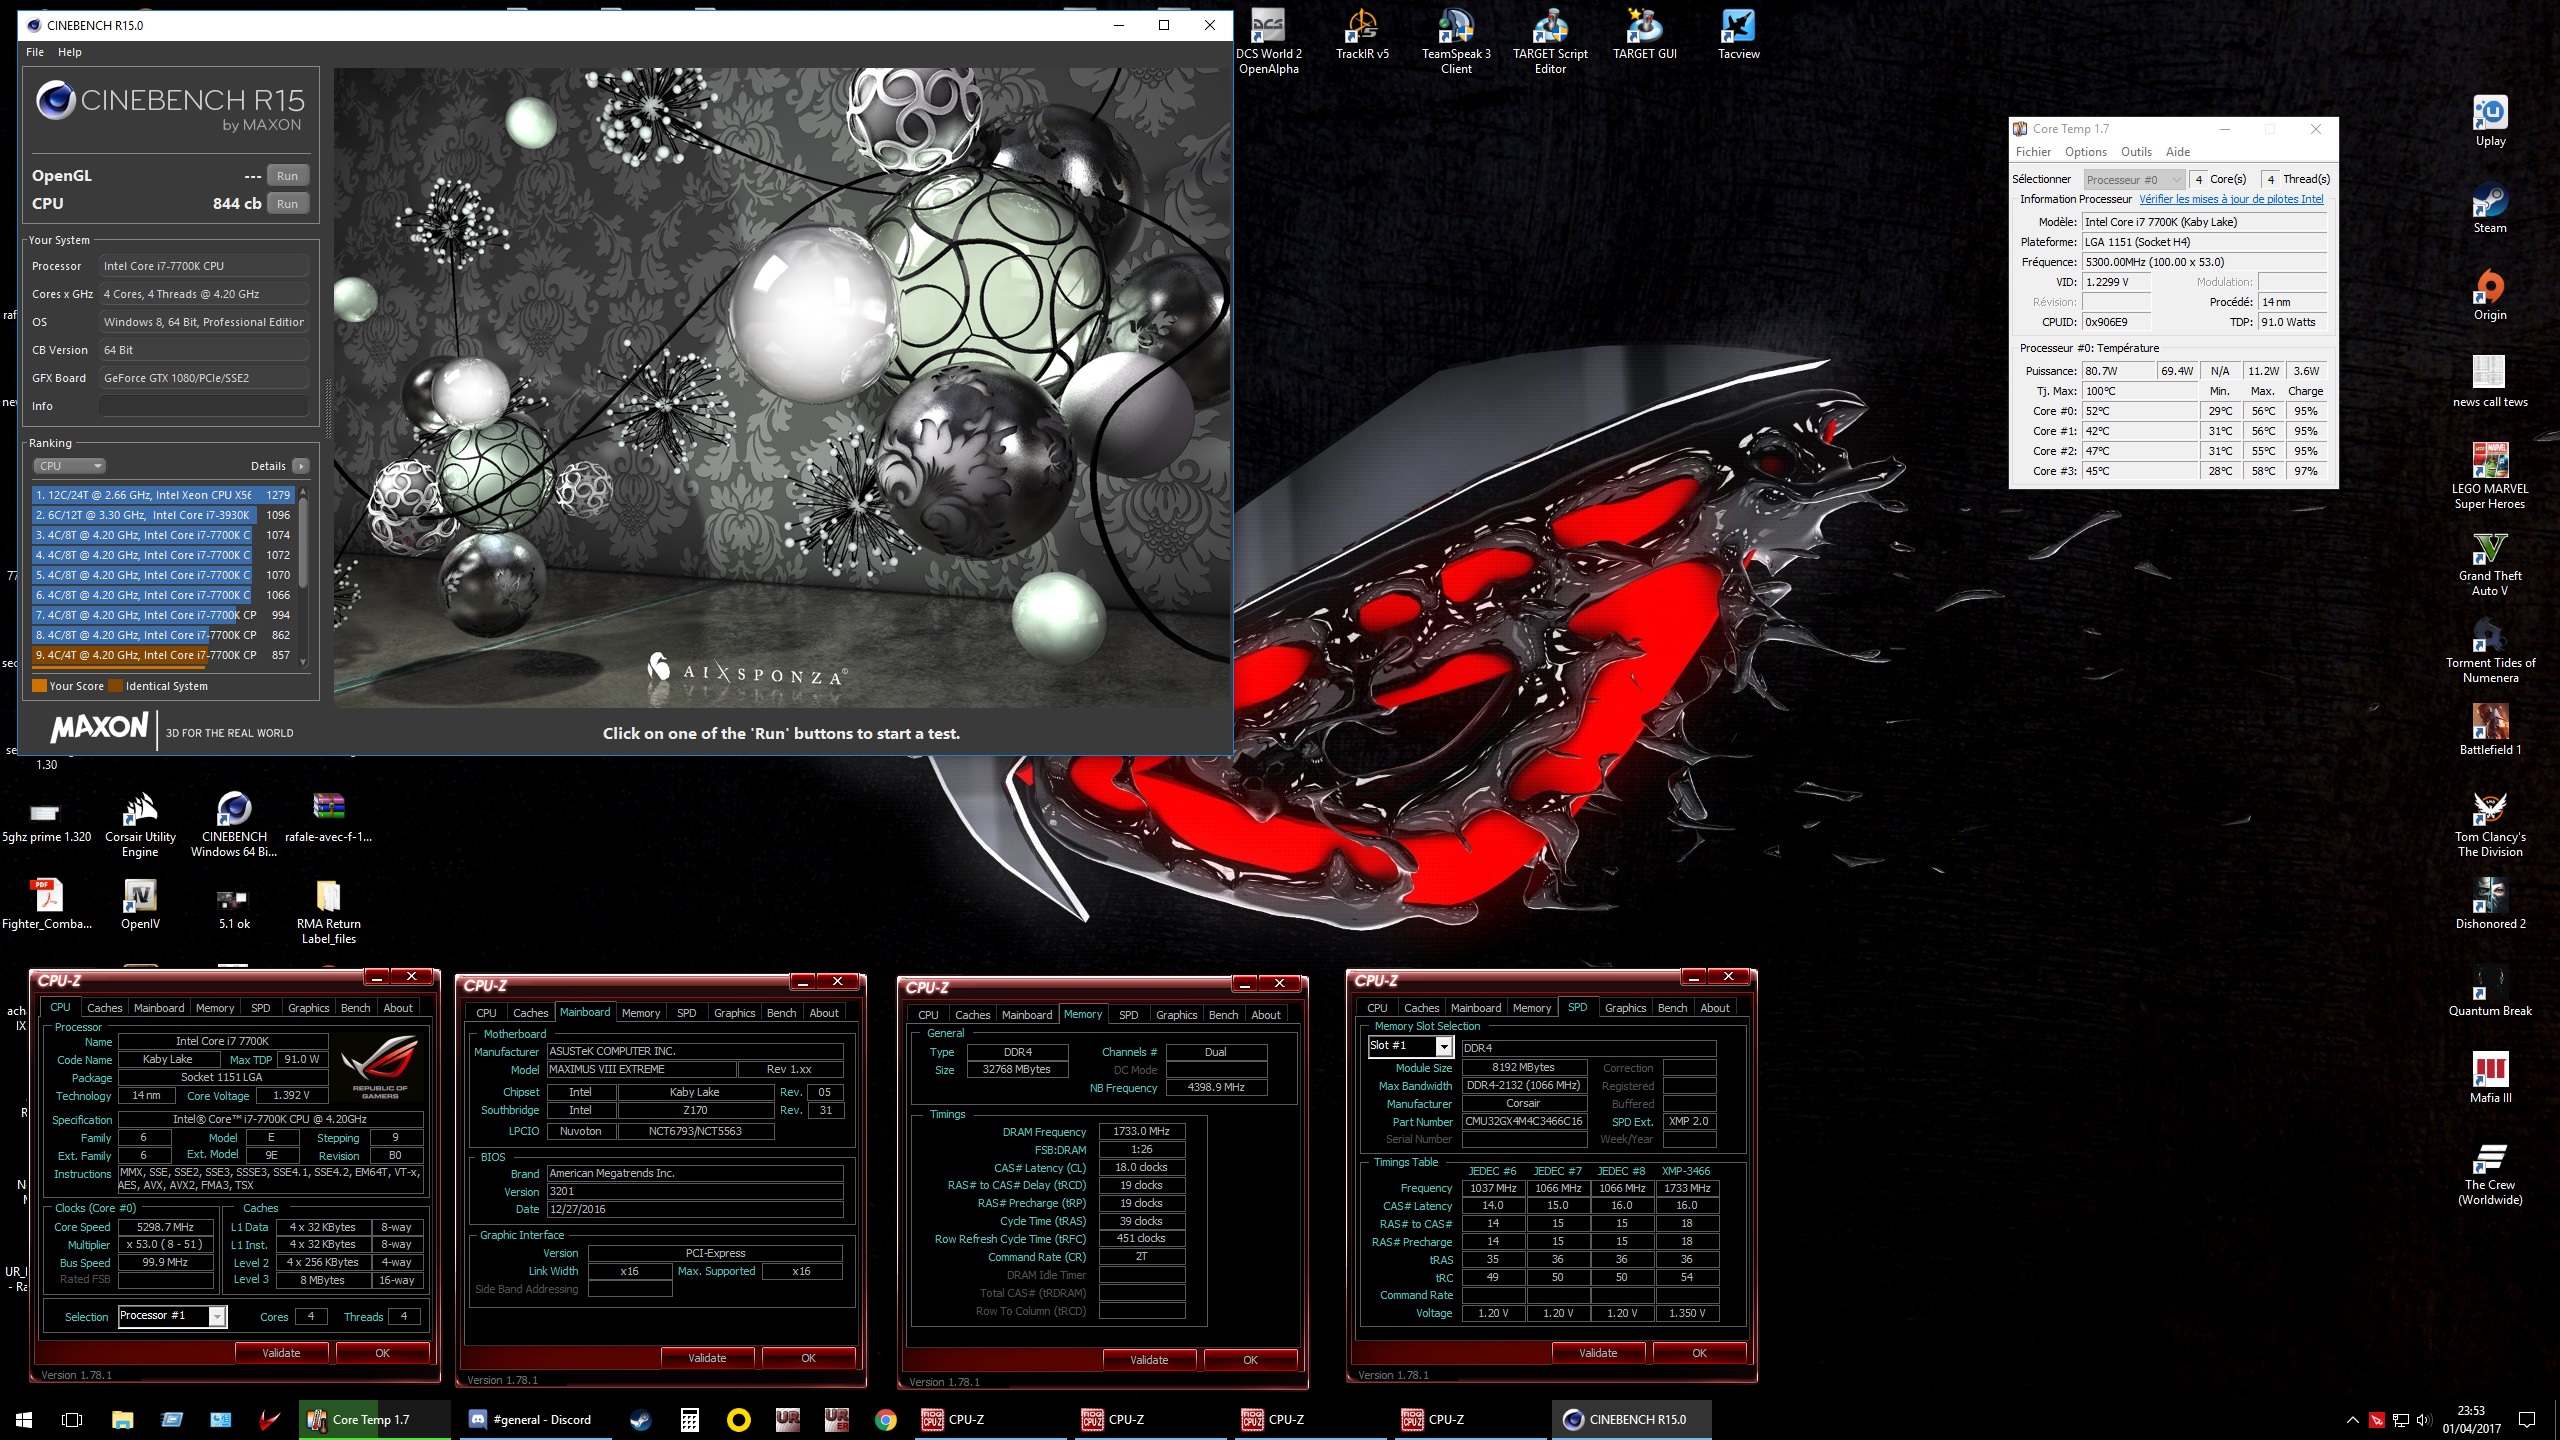Open Cinebench Help menu

[x=70, y=52]
